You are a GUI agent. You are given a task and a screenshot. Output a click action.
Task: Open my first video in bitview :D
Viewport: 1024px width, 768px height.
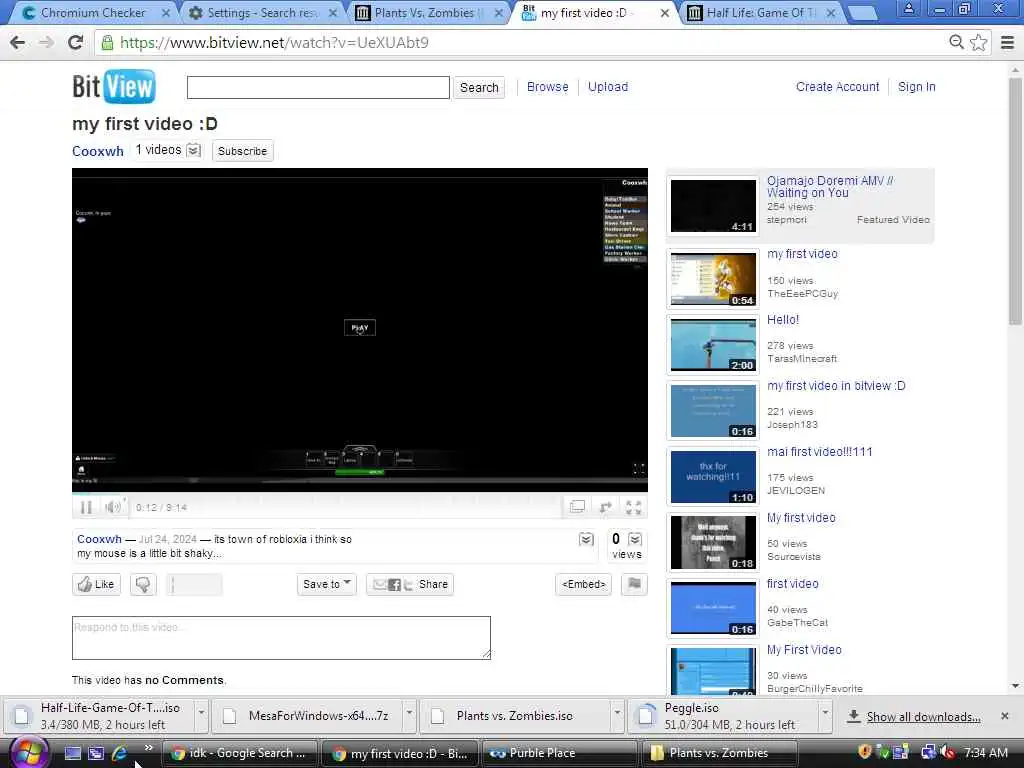click(836, 386)
